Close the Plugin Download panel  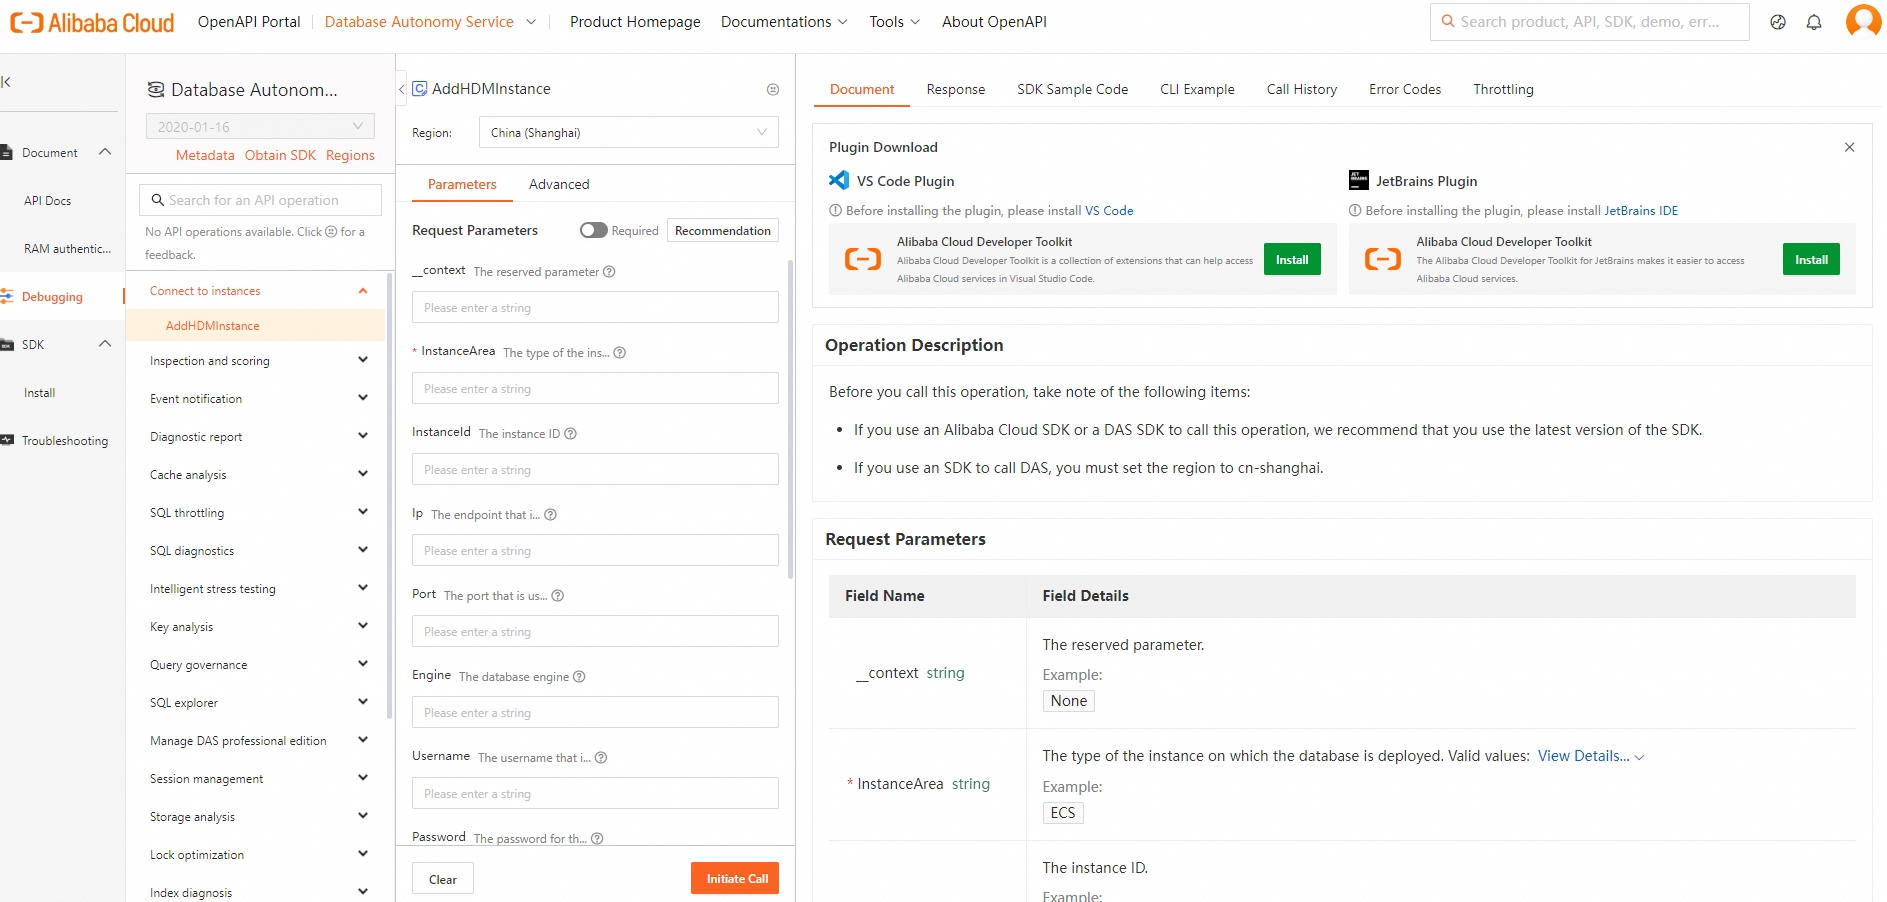tap(1850, 147)
